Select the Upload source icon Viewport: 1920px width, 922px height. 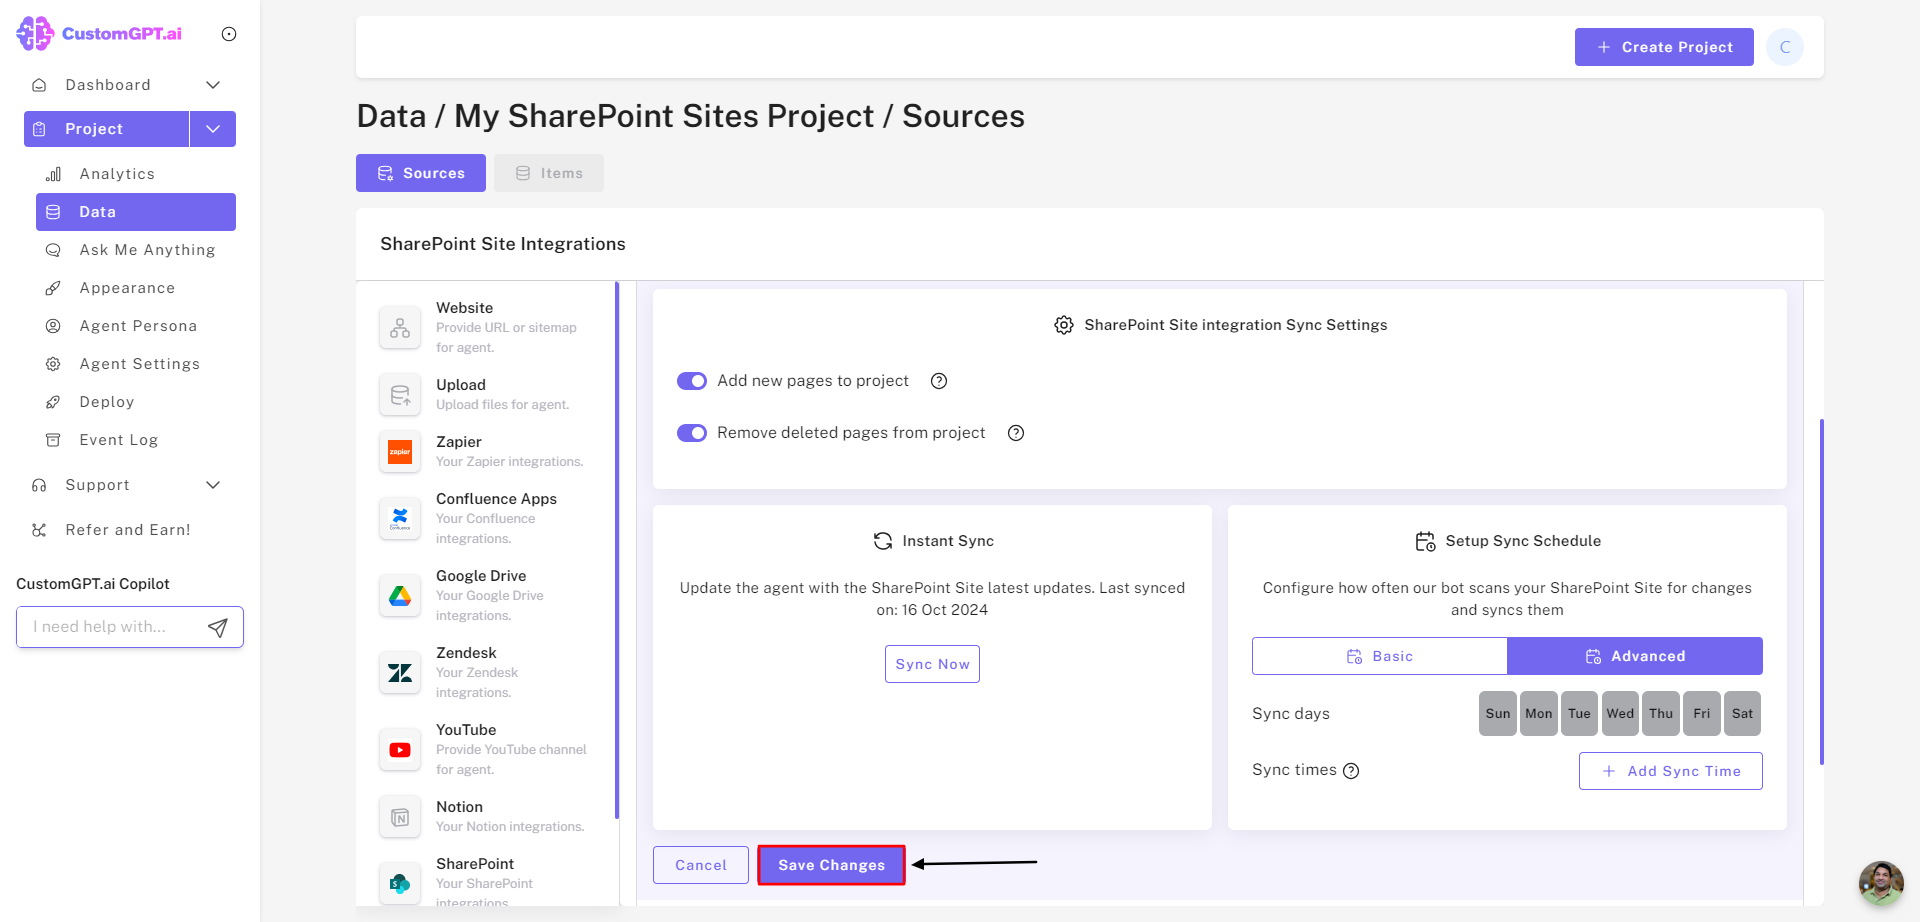[x=400, y=395]
